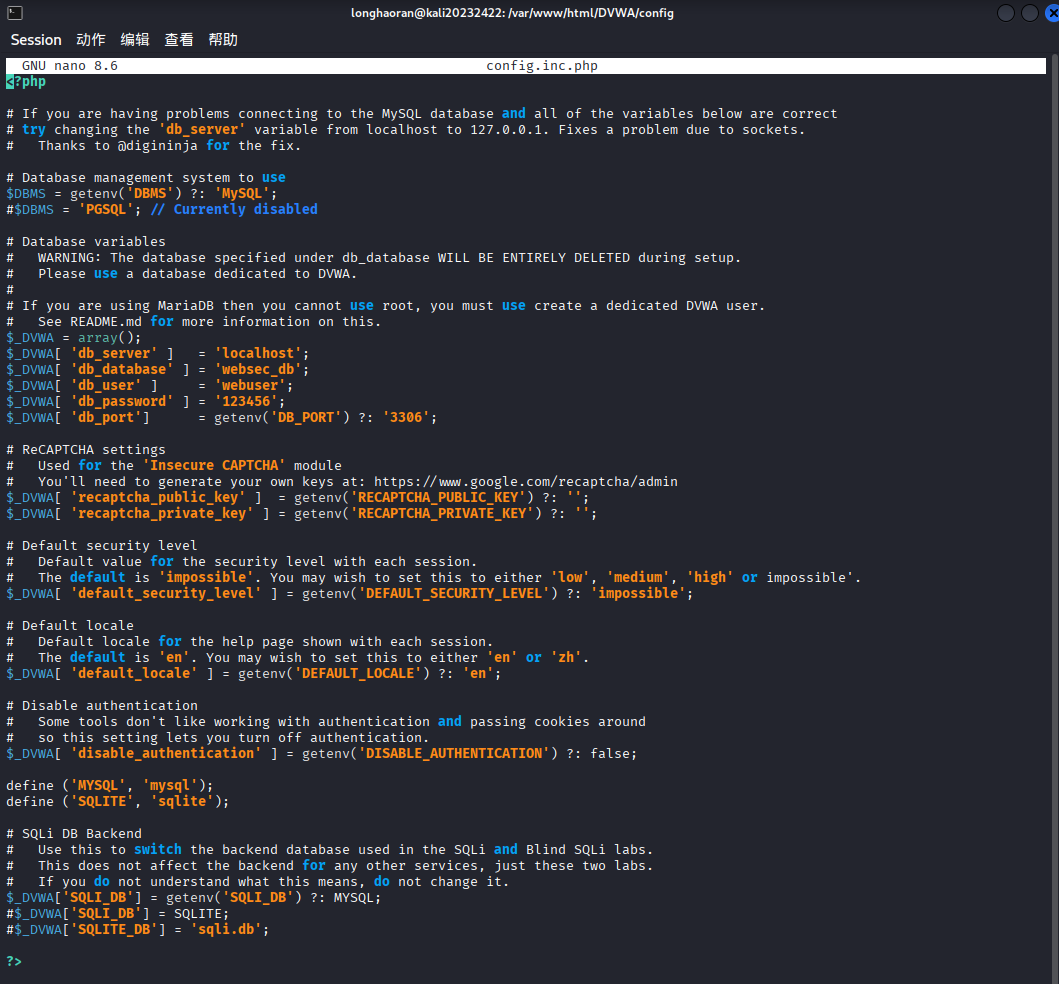Image resolution: width=1059 pixels, height=984 pixels.
Task: Click the 'disable_authentication' array key
Action: 166,754
